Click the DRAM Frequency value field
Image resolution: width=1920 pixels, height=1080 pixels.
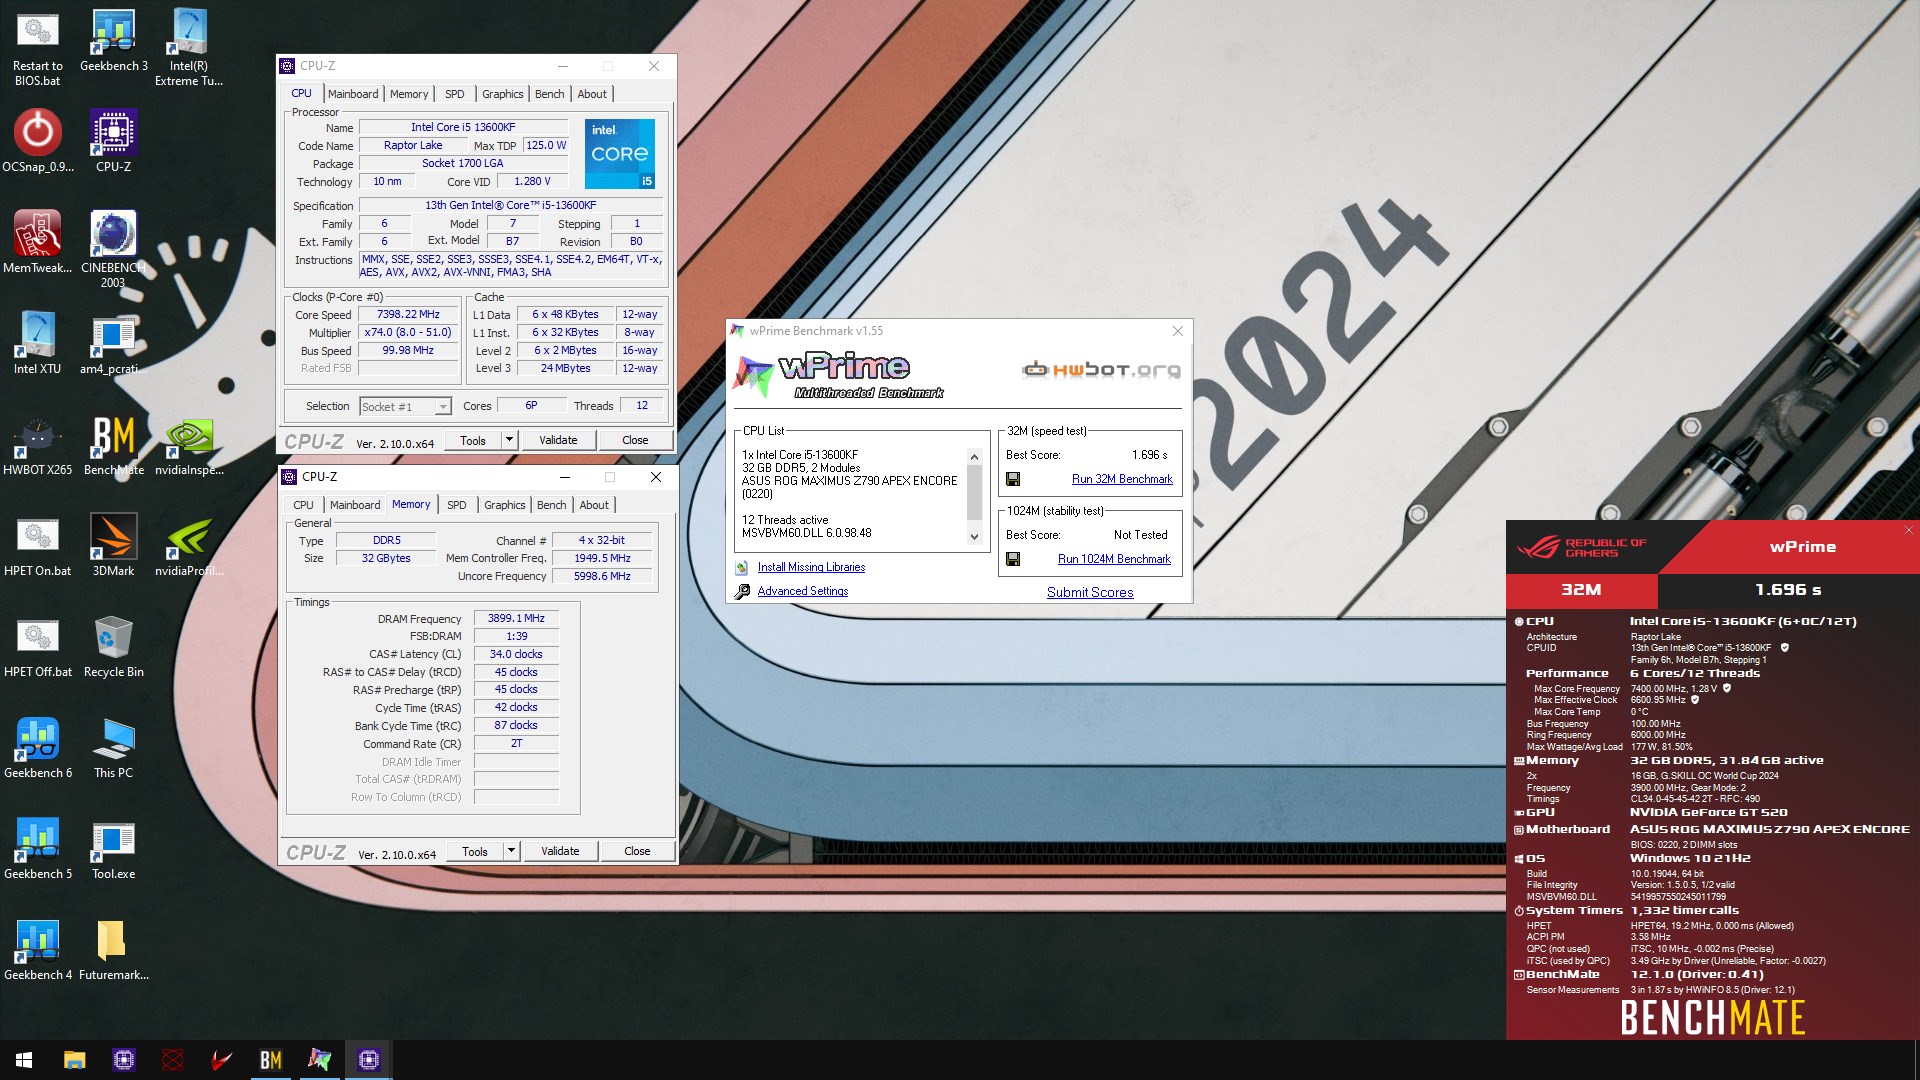click(x=516, y=618)
